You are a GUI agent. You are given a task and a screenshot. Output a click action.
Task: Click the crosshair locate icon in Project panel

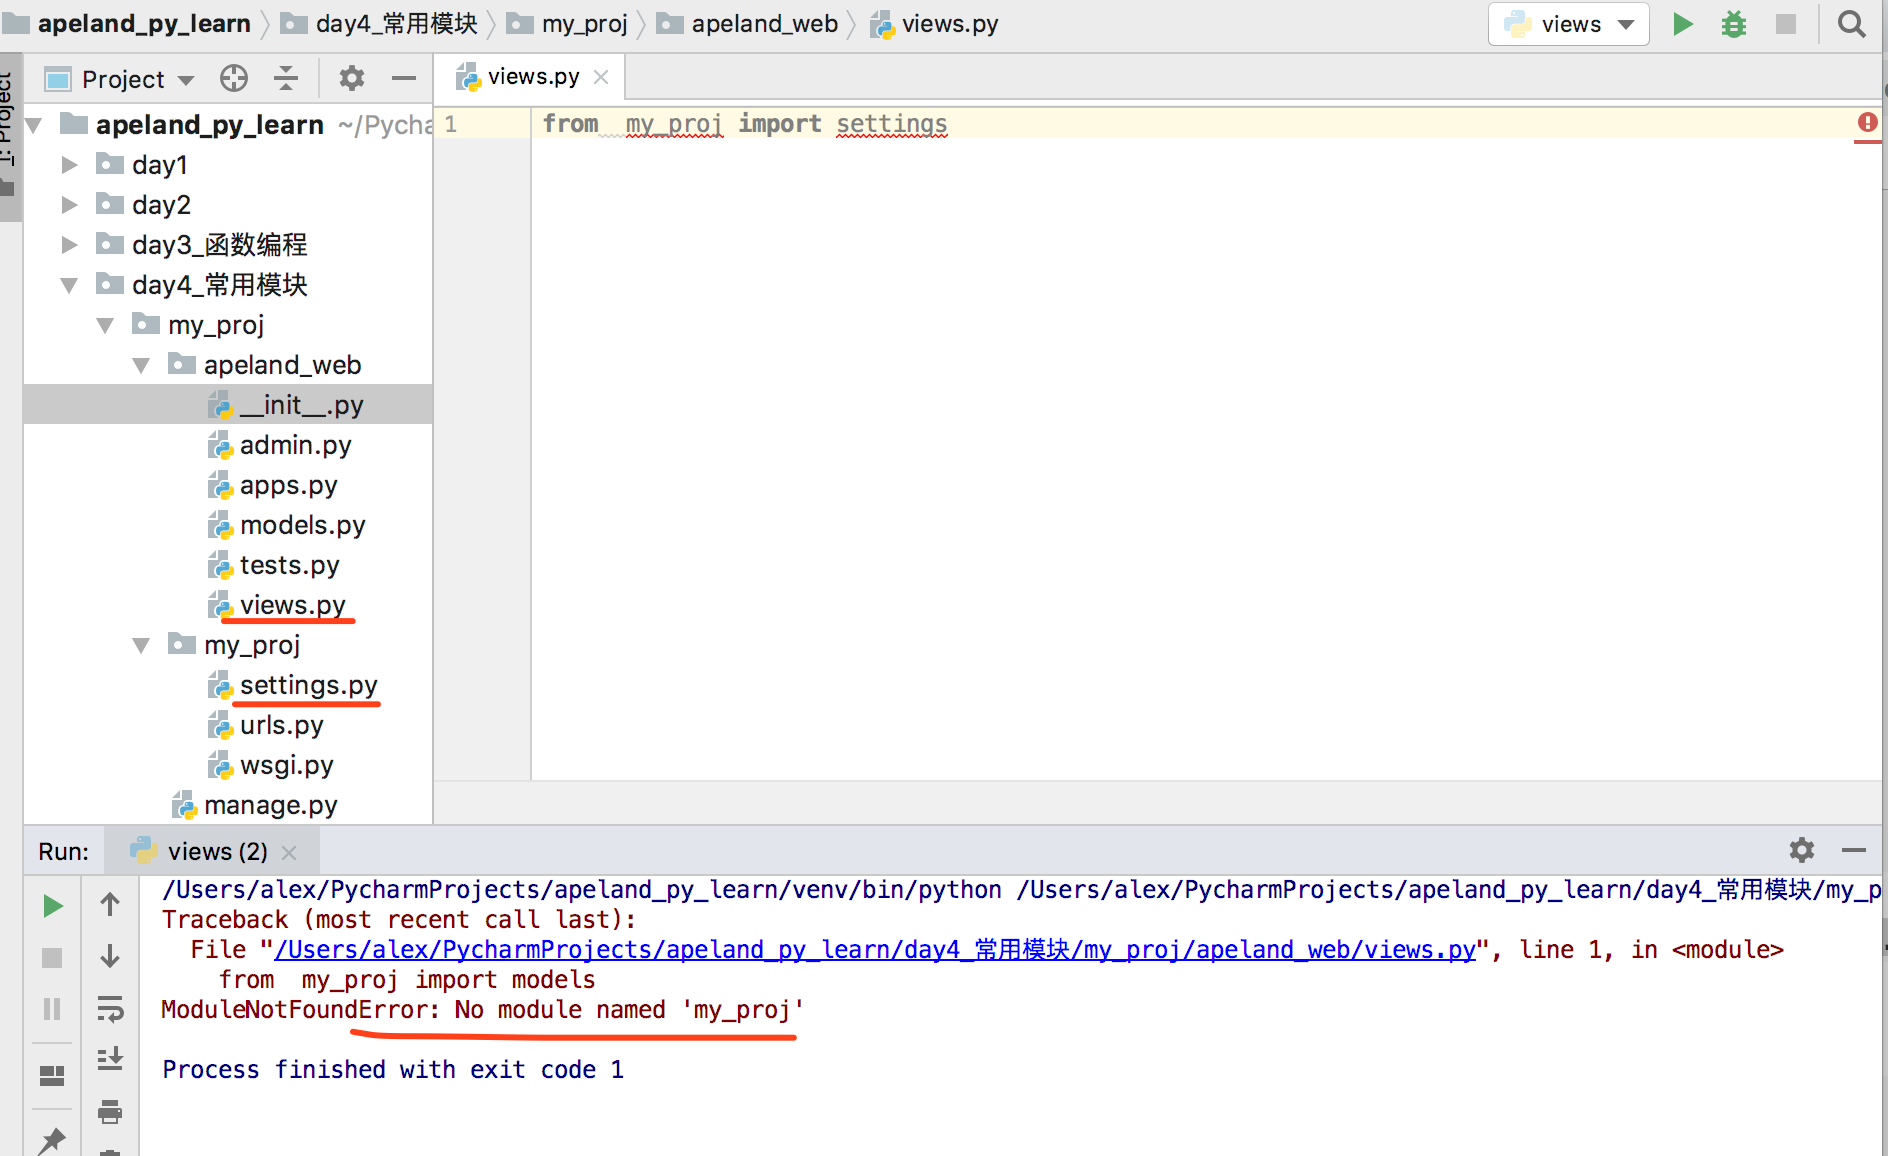[234, 78]
